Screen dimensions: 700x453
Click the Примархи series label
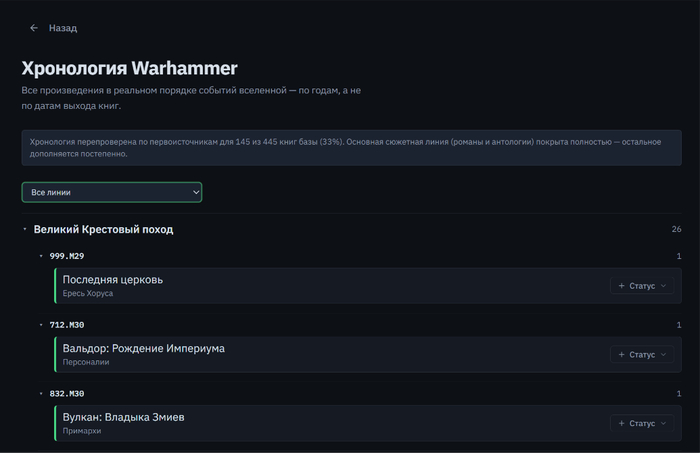tap(82, 431)
